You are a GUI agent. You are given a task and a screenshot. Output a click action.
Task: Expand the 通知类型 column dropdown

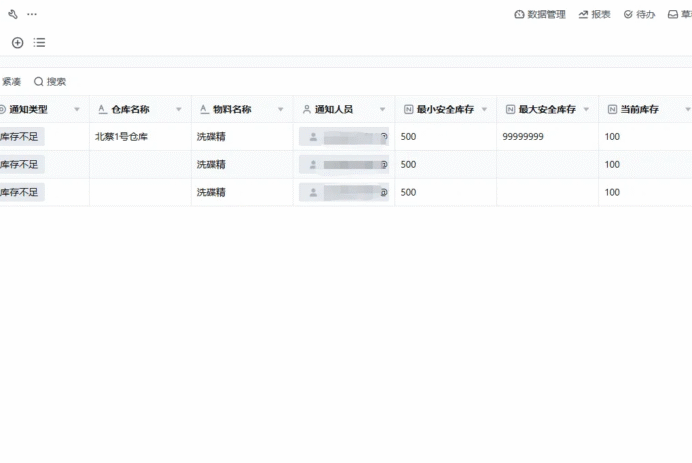(x=77, y=109)
